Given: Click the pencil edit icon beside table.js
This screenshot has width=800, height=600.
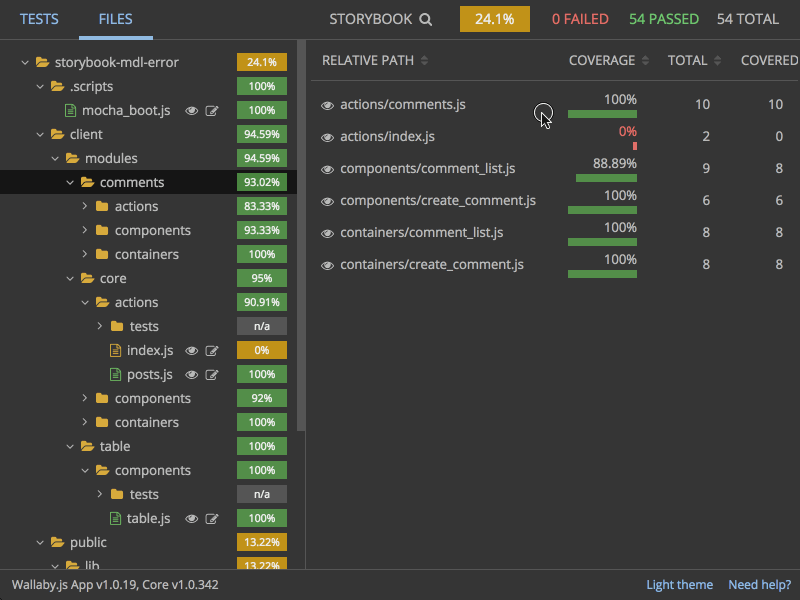Looking at the screenshot, I should [210, 518].
